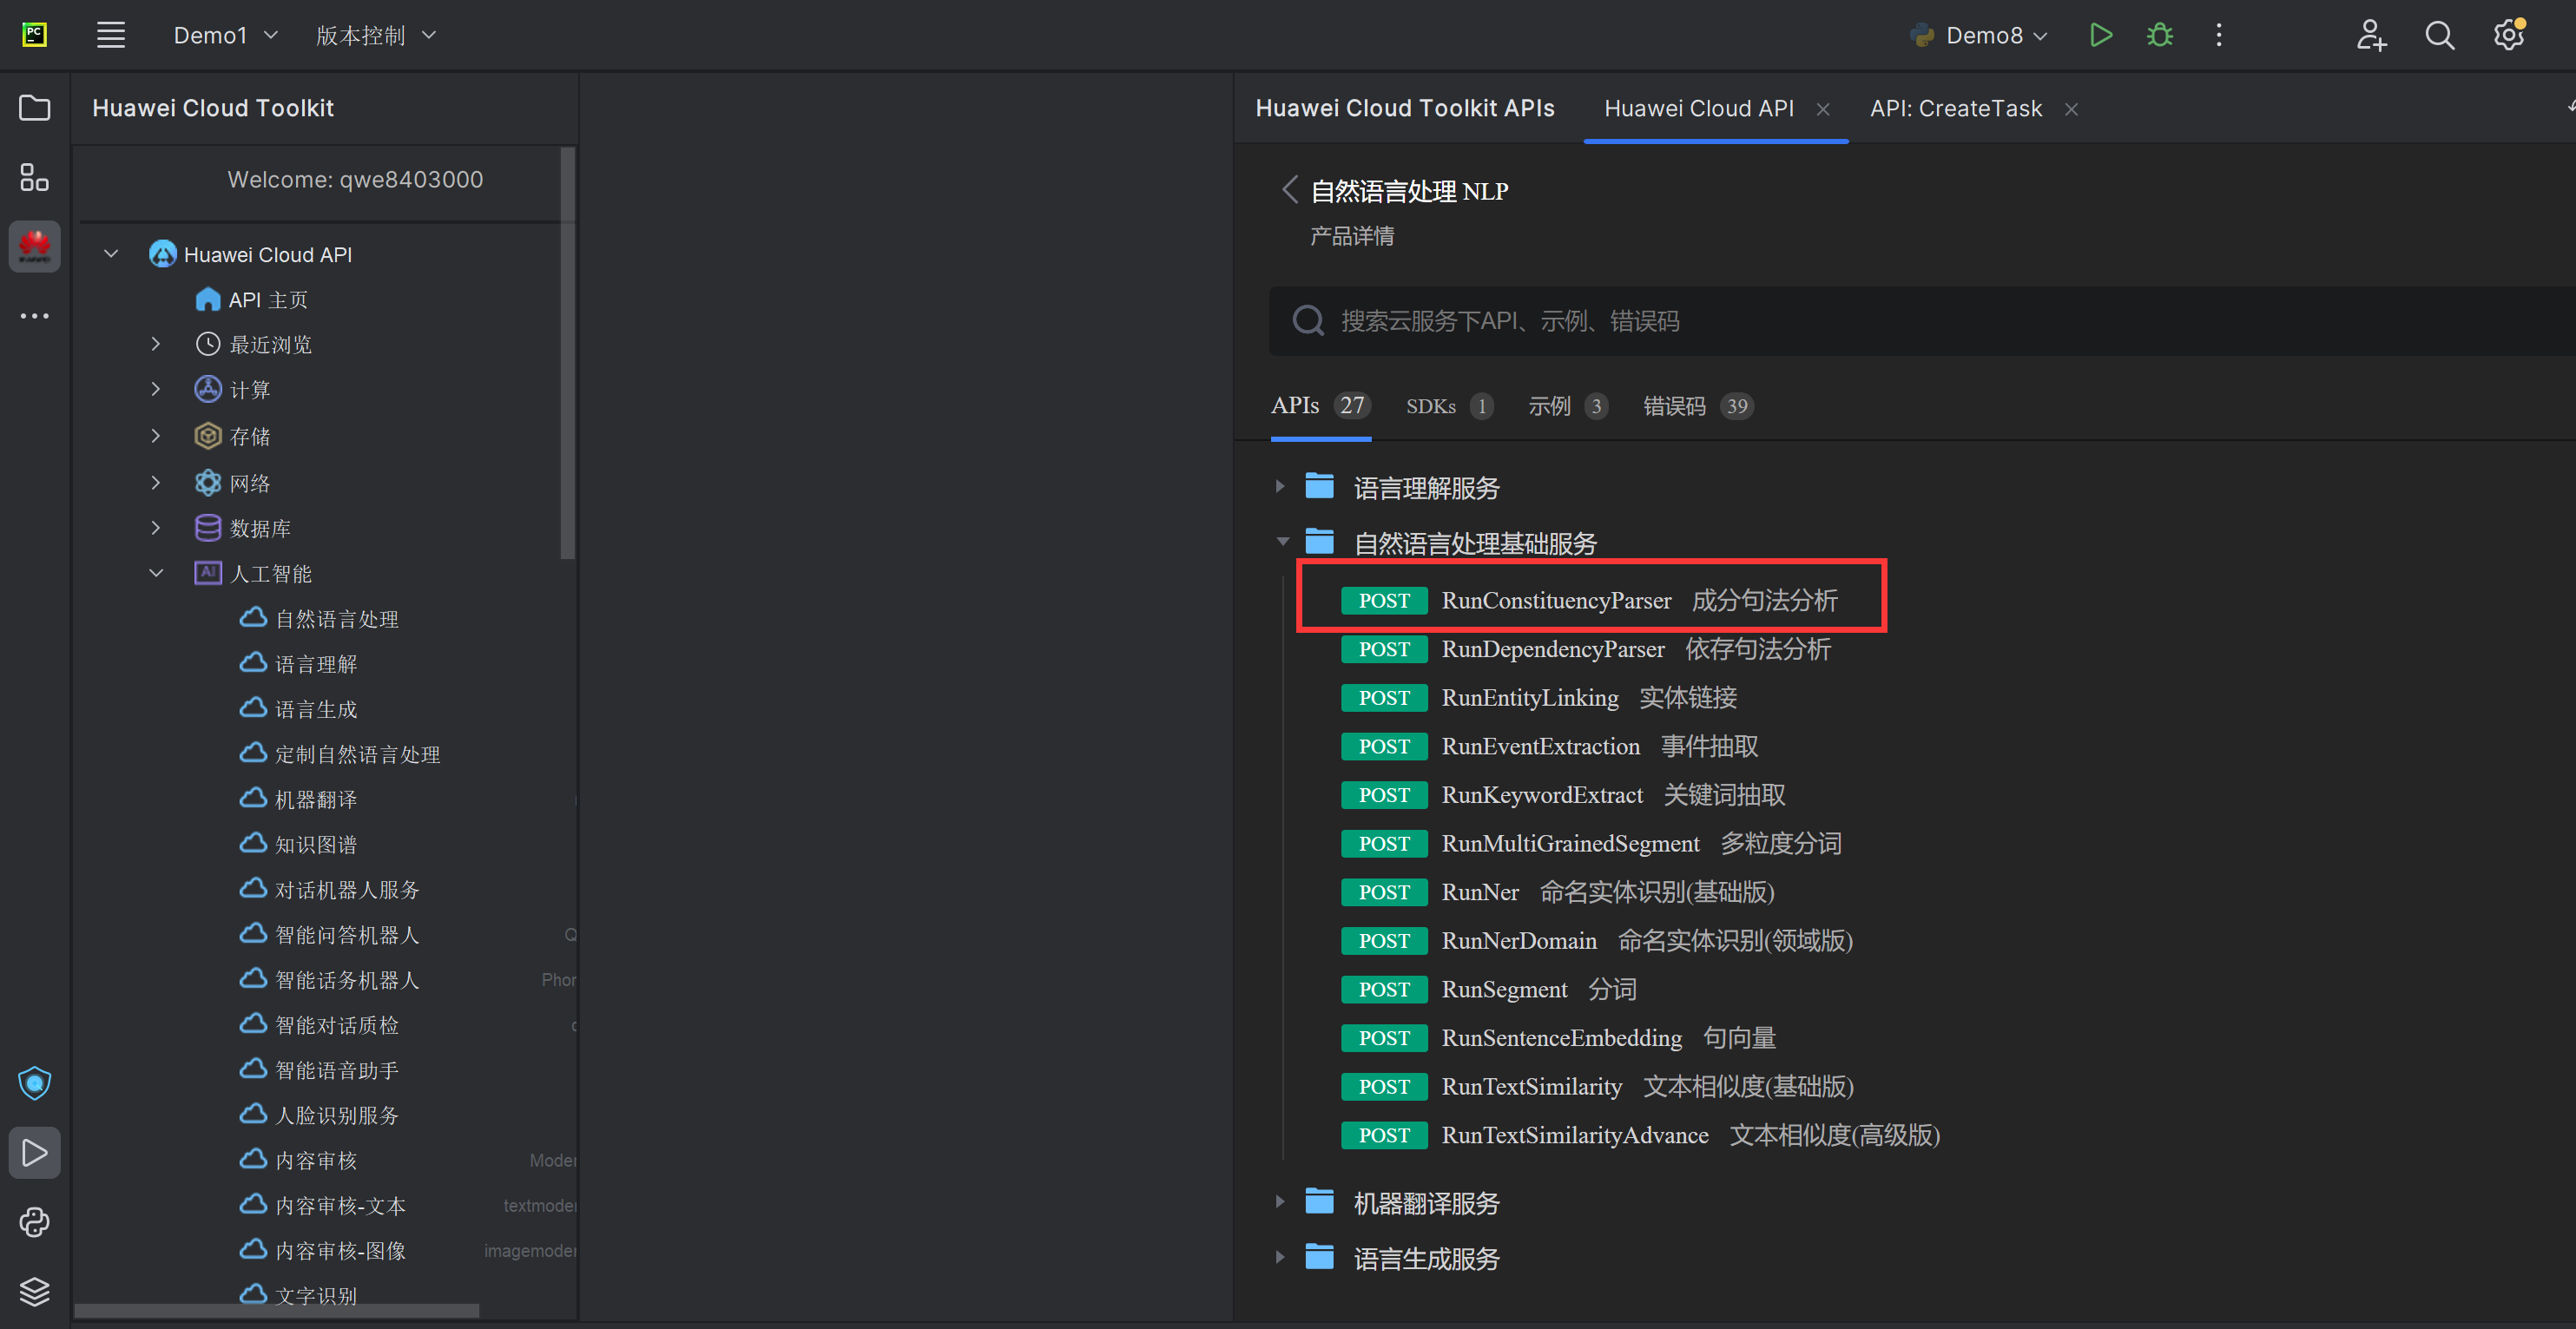Expand the 计算 tree node
Image resolution: width=2576 pixels, height=1329 pixels.
tap(155, 389)
